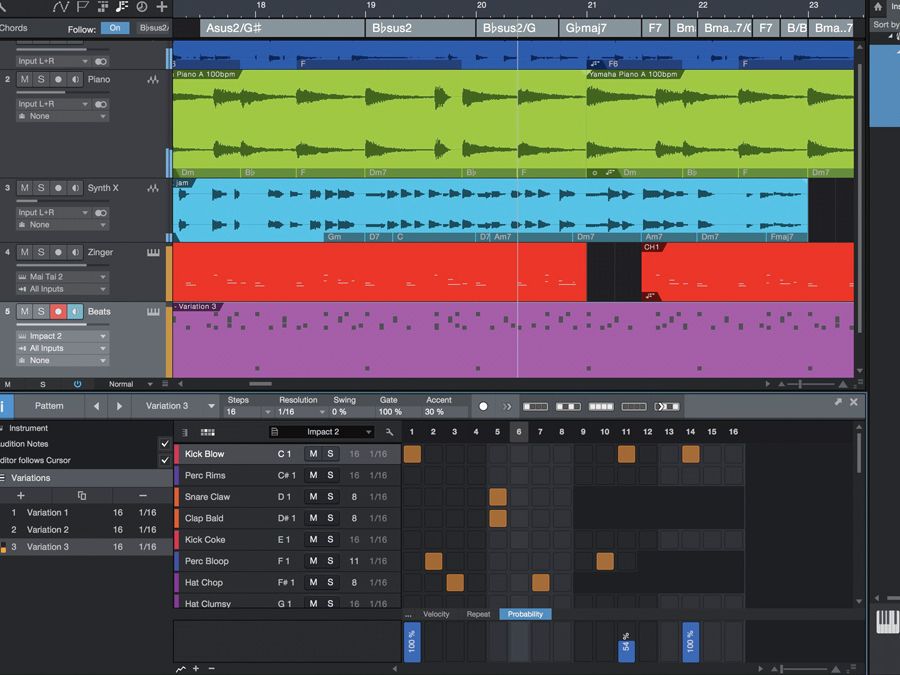This screenshot has width=900, height=675.
Task: Select the G♭maj7 chord block
Action: tap(599, 28)
